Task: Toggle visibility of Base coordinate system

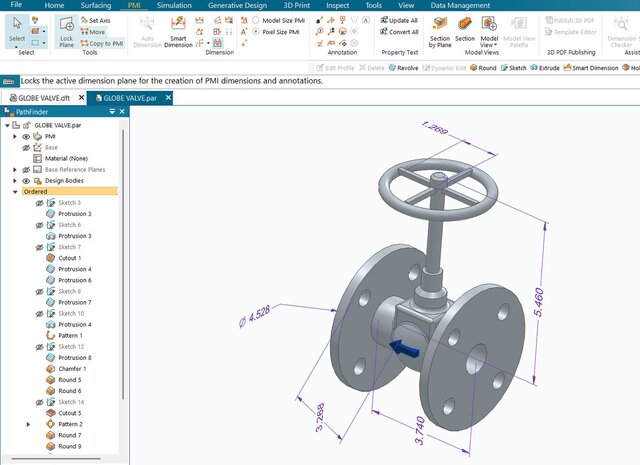Action: coord(26,147)
